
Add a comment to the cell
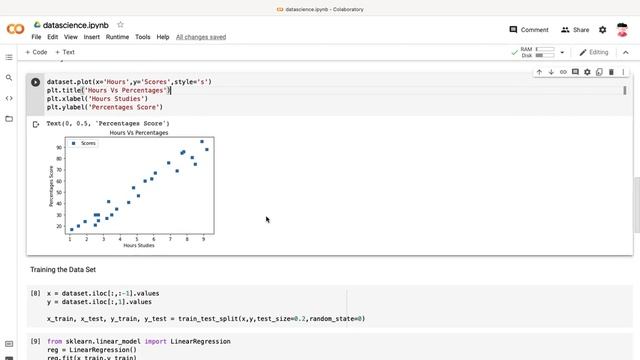coord(575,72)
